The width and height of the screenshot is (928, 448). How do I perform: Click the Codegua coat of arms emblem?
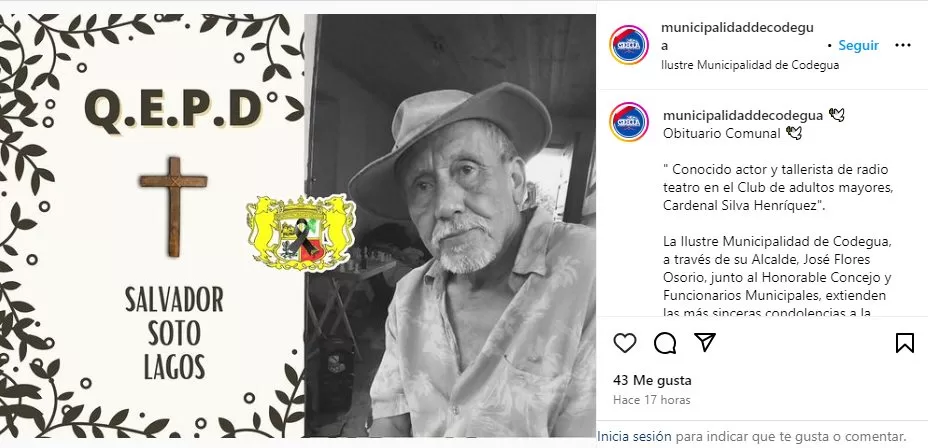tap(301, 232)
